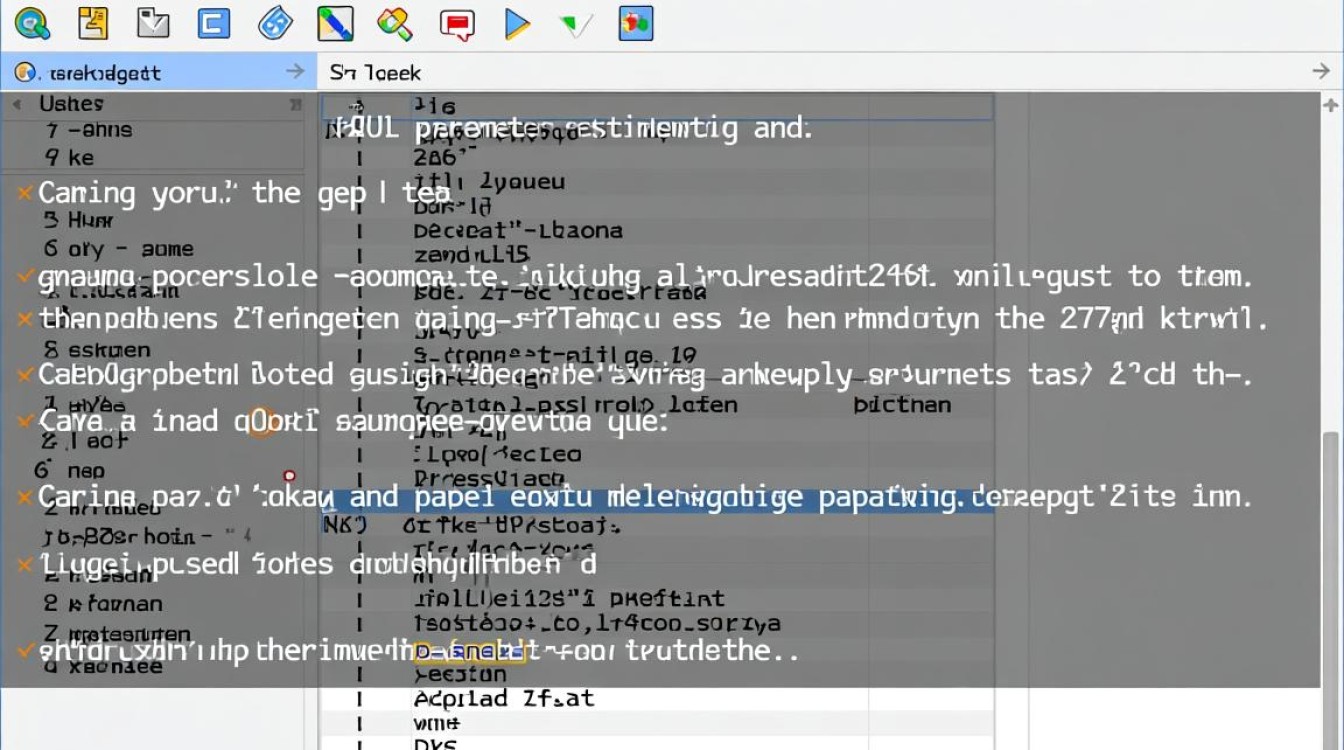The image size is (1344, 750).
Task: Select the magnifier search tool in the toolbar
Action: [32, 24]
